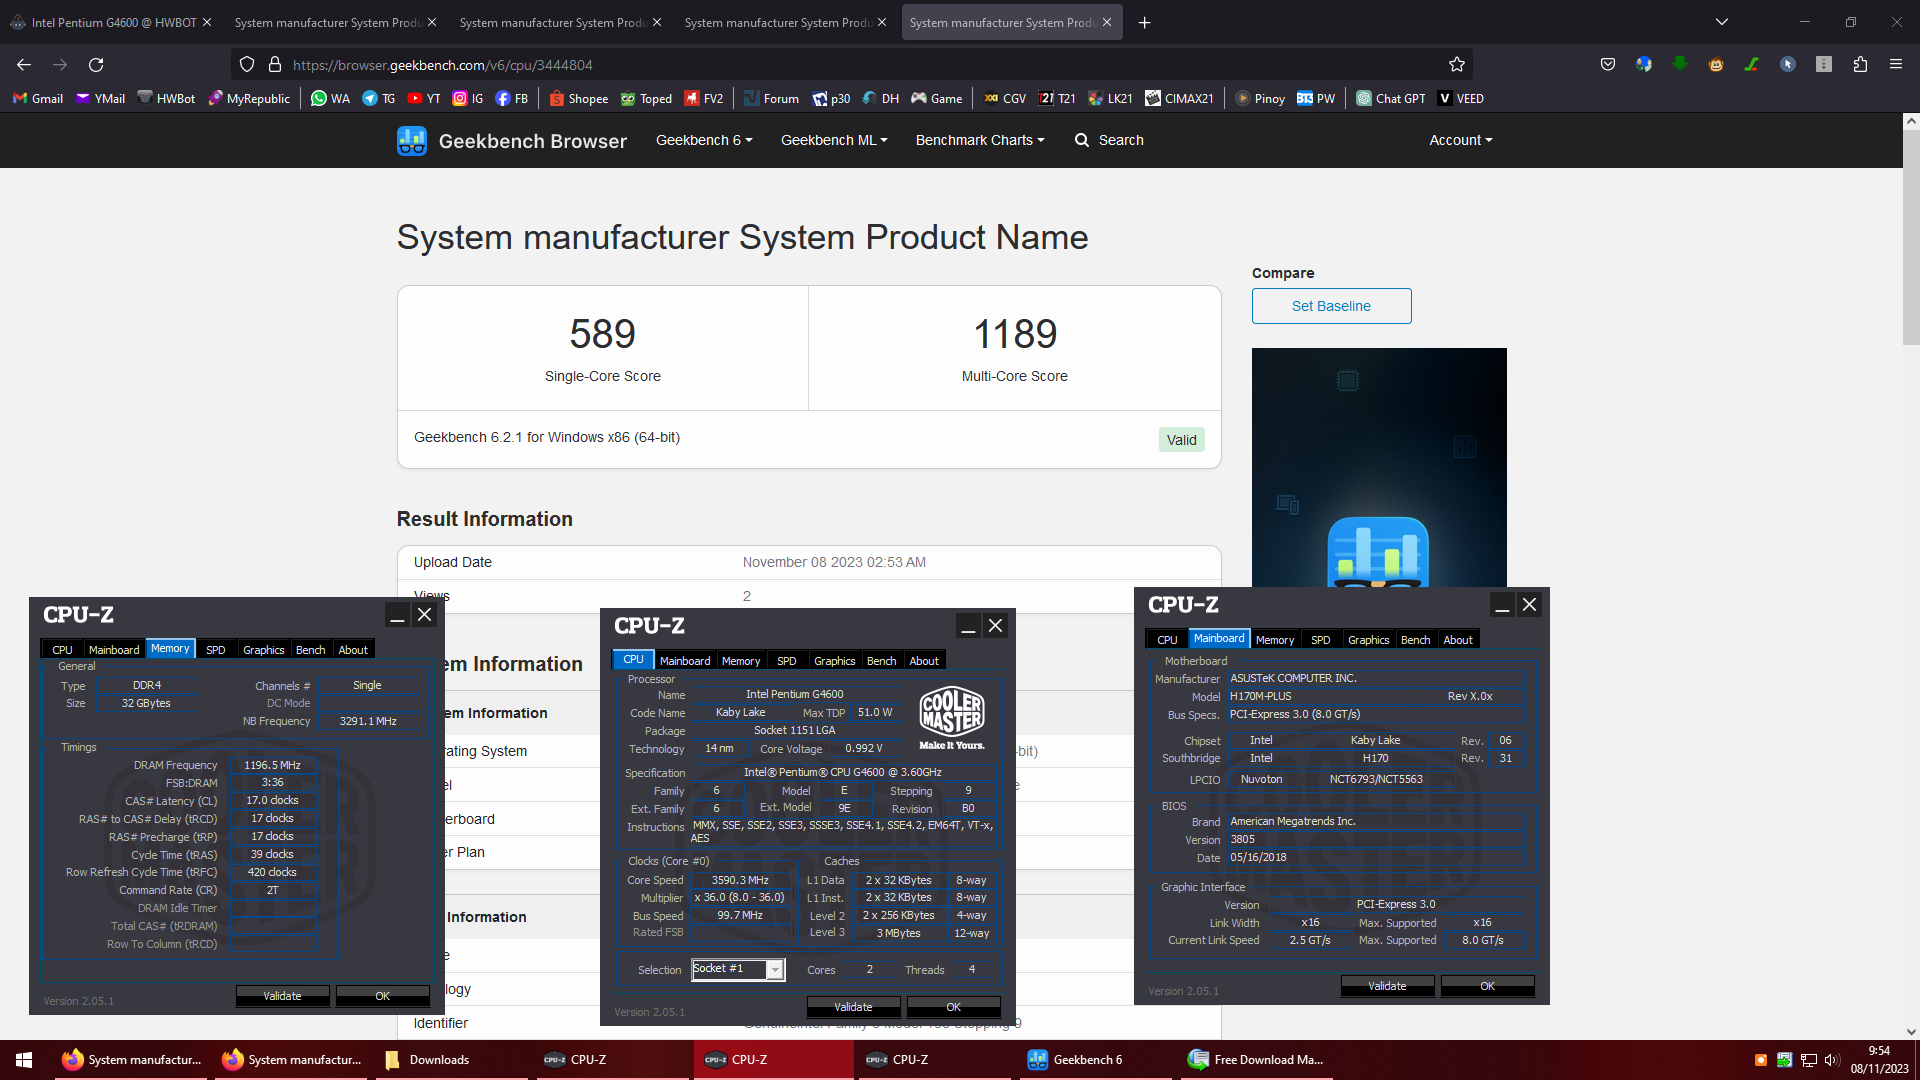Click the Firefox back arrow icon

(24, 65)
